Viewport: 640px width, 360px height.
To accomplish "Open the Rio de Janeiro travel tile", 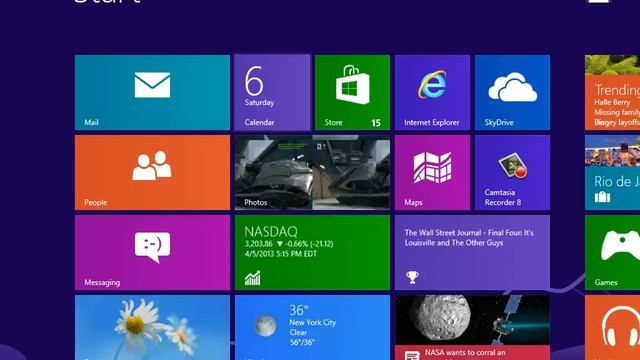I will click(612, 173).
